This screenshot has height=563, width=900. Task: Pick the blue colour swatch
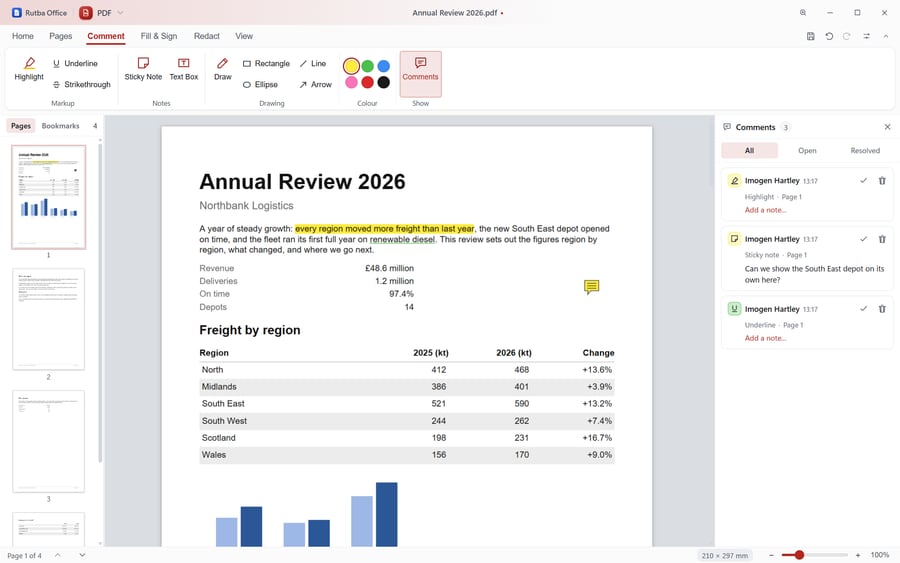click(383, 66)
